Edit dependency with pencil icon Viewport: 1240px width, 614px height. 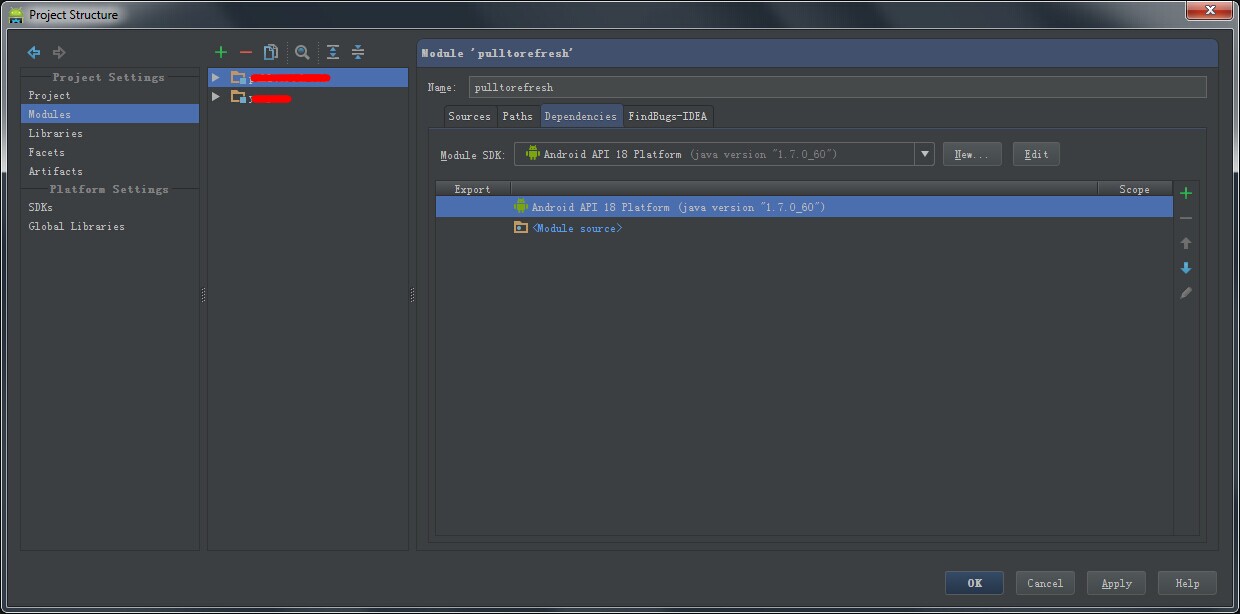(x=1186, y=293)
